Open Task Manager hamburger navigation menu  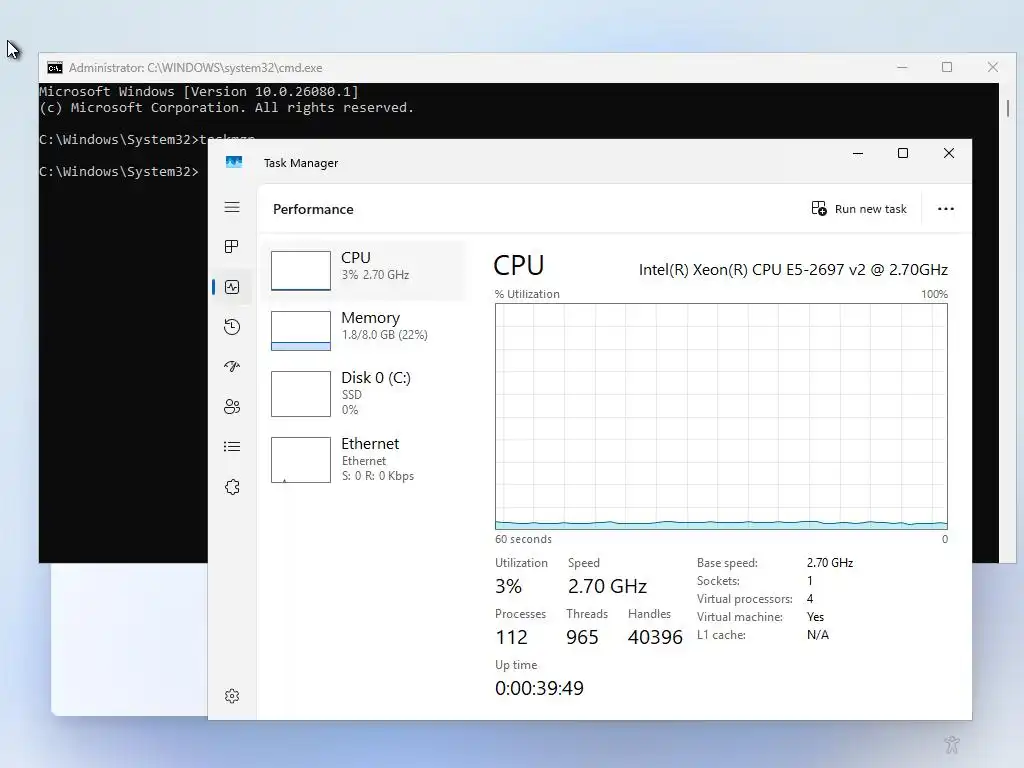[x=232, y=208]
